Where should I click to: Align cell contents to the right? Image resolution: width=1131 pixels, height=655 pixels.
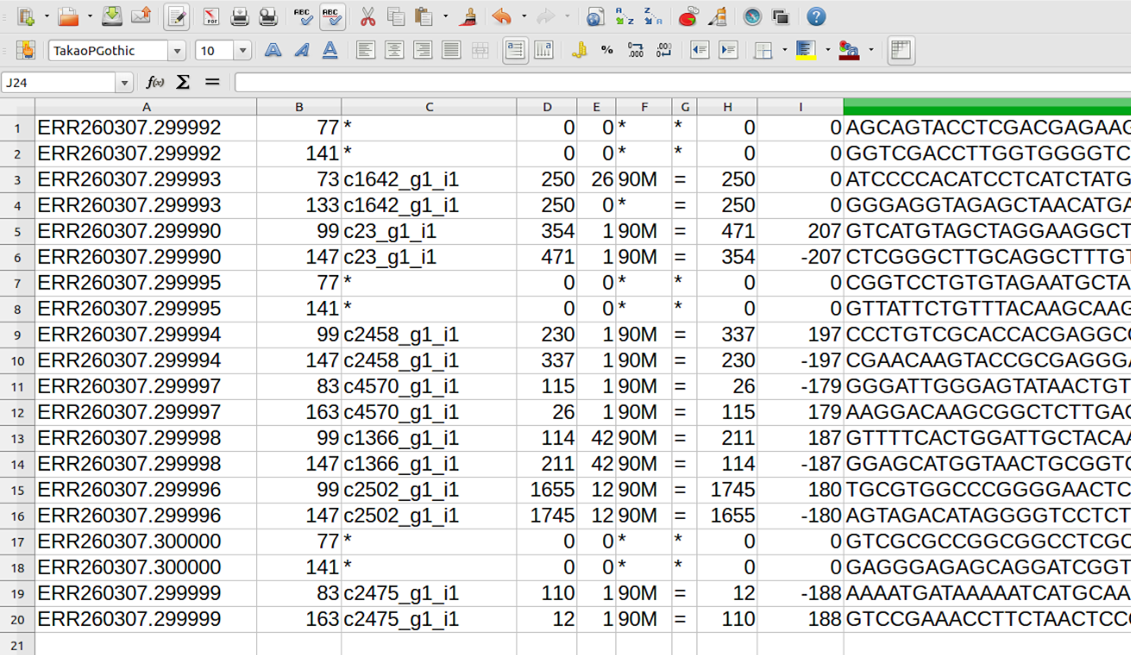(x=423, y=50)
